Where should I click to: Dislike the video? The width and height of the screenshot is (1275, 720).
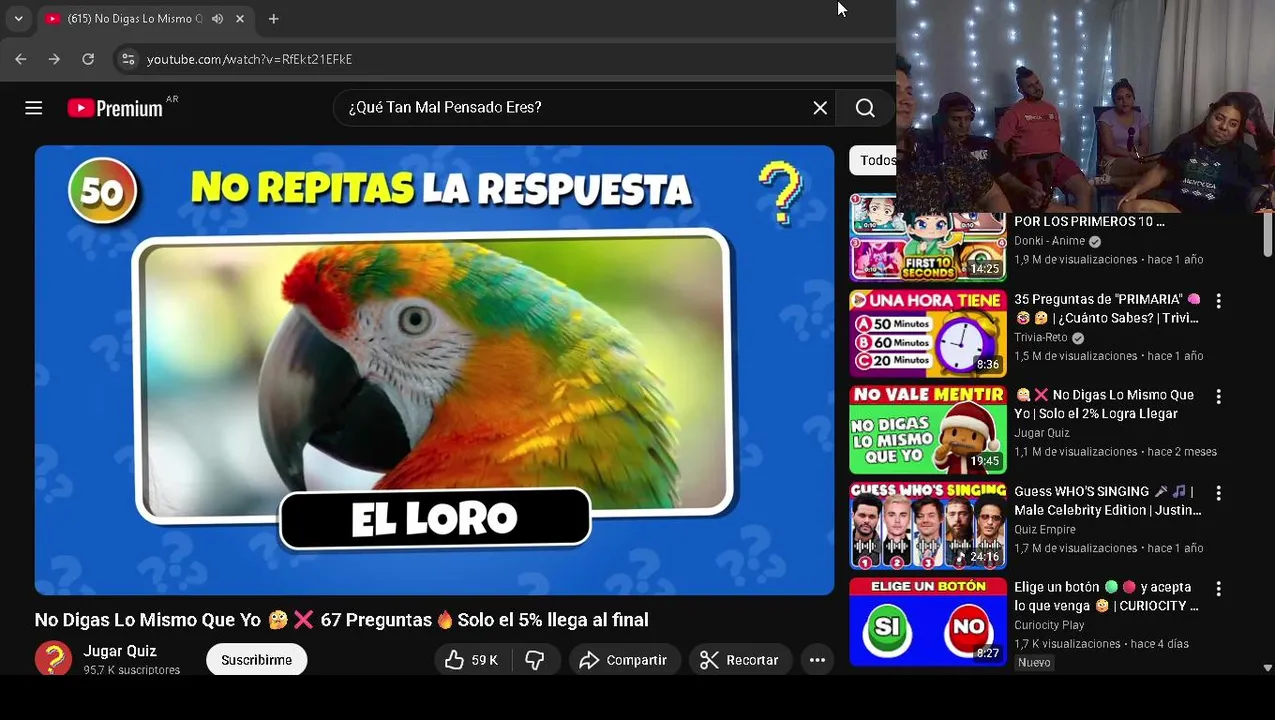point(535,660)
